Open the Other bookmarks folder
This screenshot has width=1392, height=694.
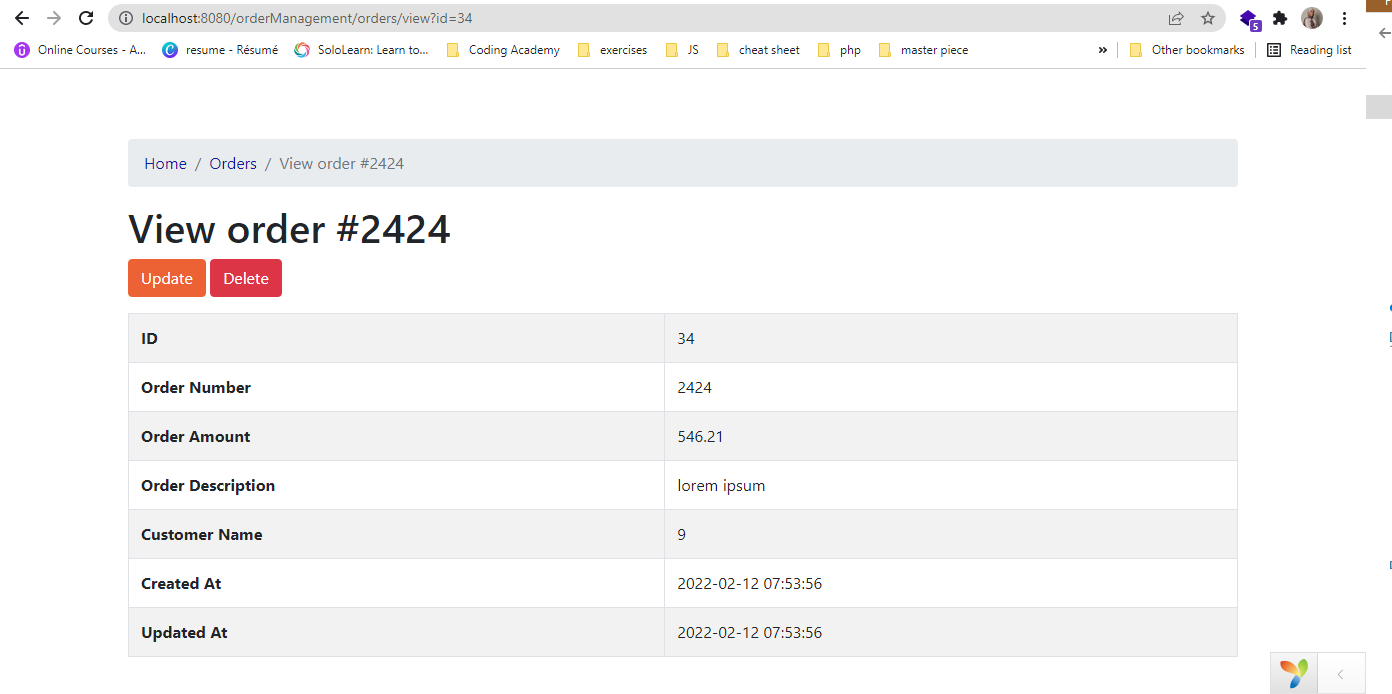(x=1187, y=49)
